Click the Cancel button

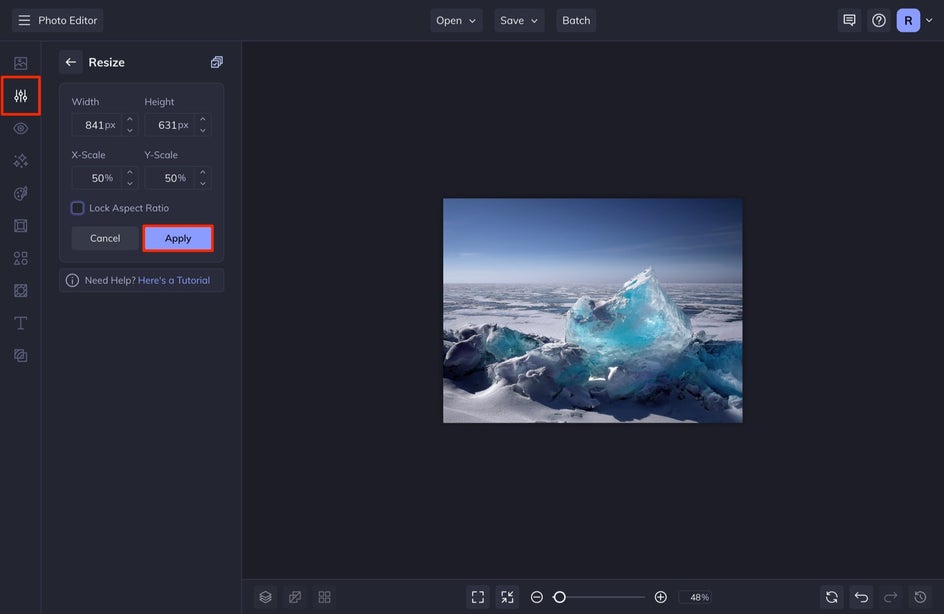(105, 238)
